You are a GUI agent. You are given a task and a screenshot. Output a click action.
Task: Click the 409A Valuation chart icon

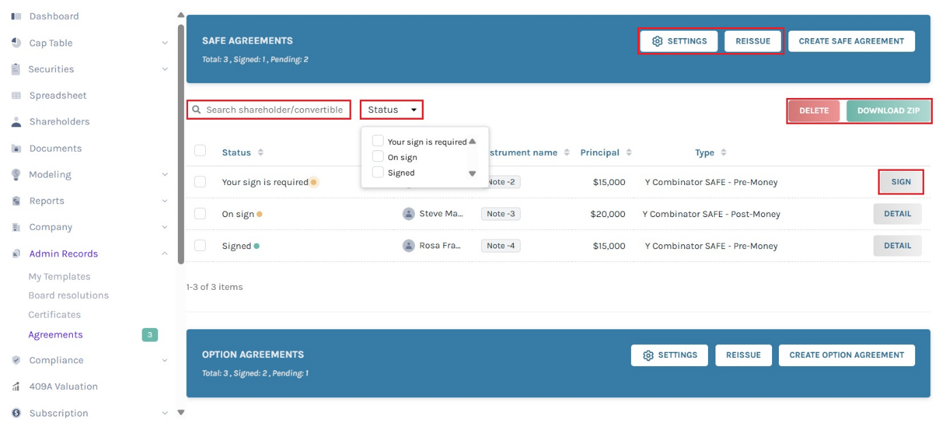tap(16, 387)
